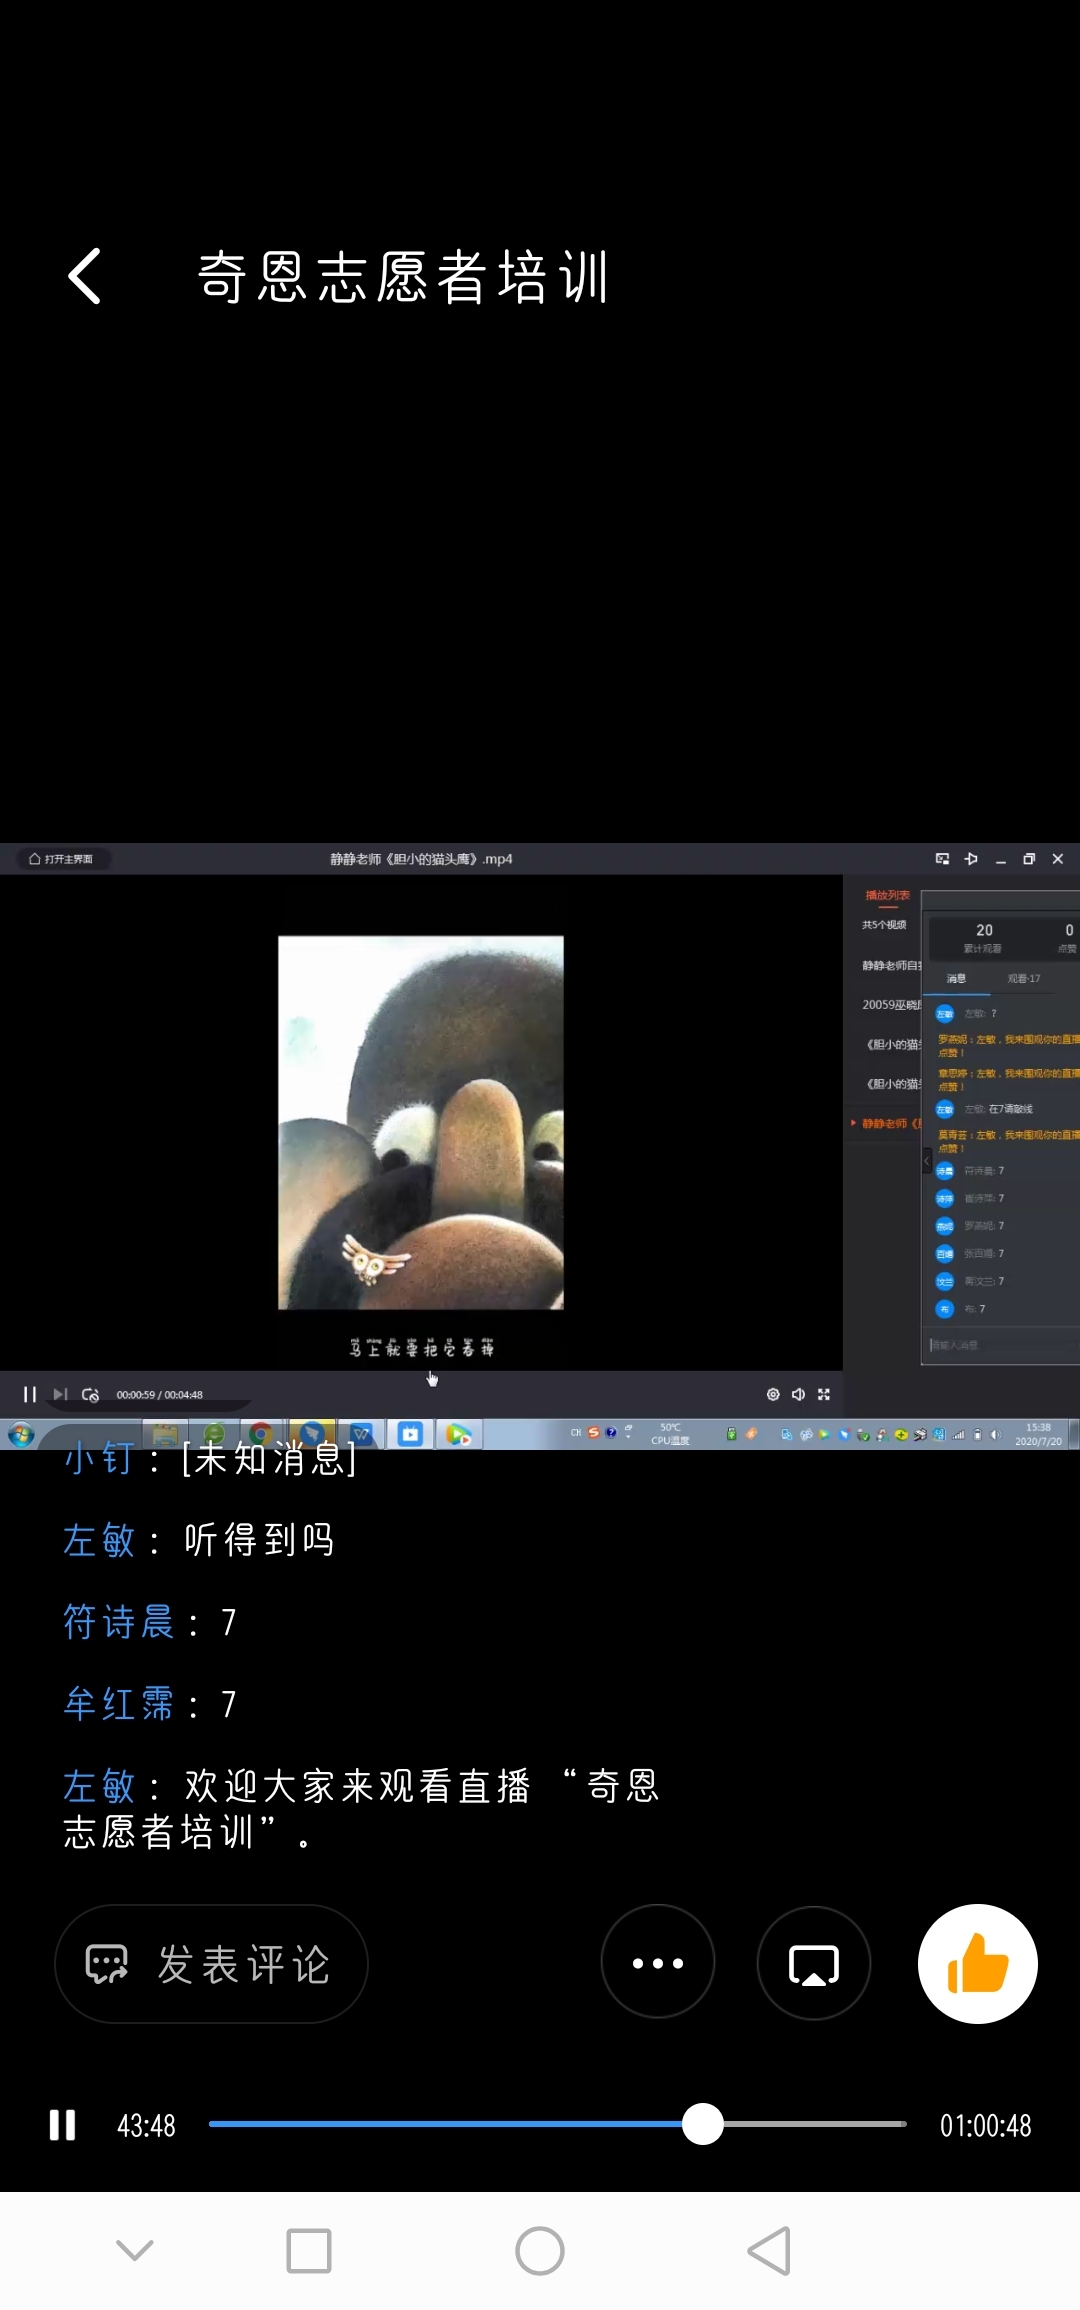
Task: Tap the 发表评论 button
Action: coord(211,1964)
